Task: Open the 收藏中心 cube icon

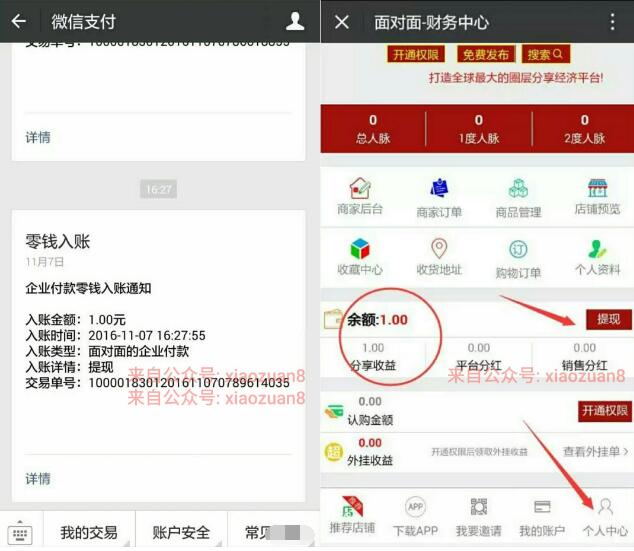Action: tap(360, 248)
